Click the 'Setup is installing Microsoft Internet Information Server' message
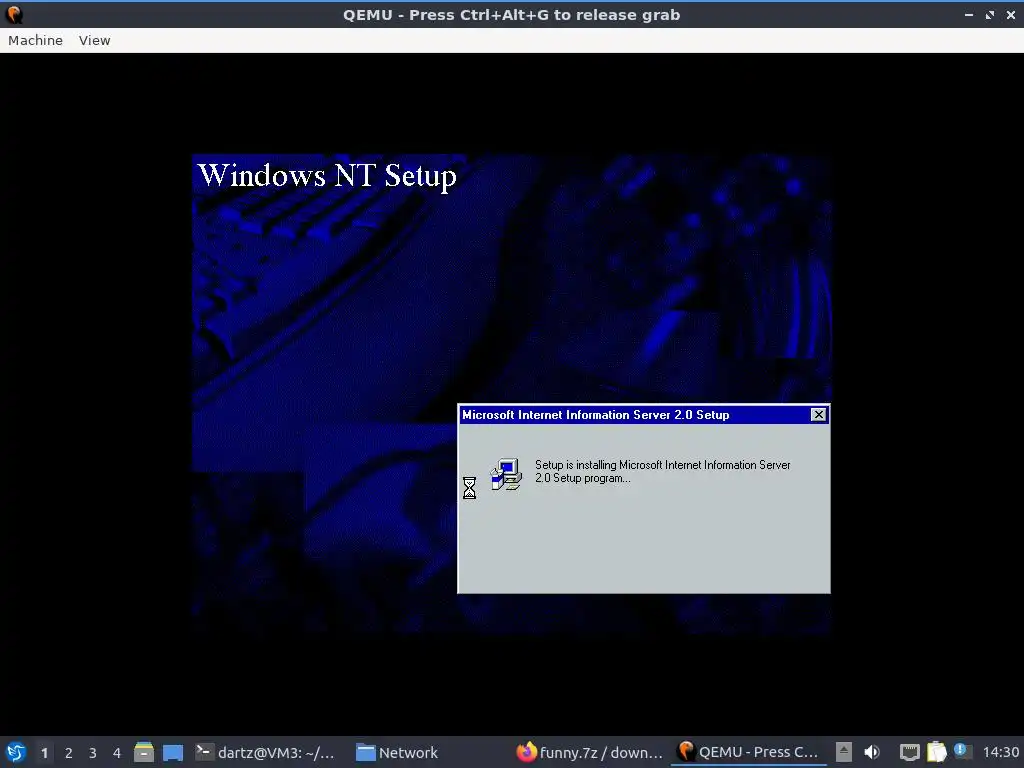The height and width of the screenshot is (768, 1024). click(662, 471)
